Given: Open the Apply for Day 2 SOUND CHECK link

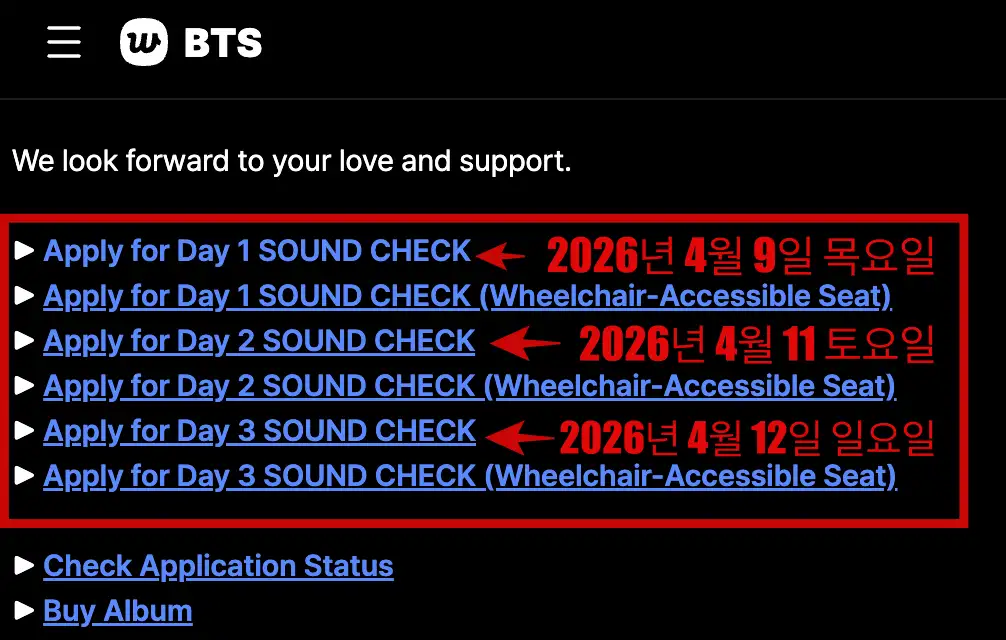Looking at the screenshot, I should (x=259, y=341).
